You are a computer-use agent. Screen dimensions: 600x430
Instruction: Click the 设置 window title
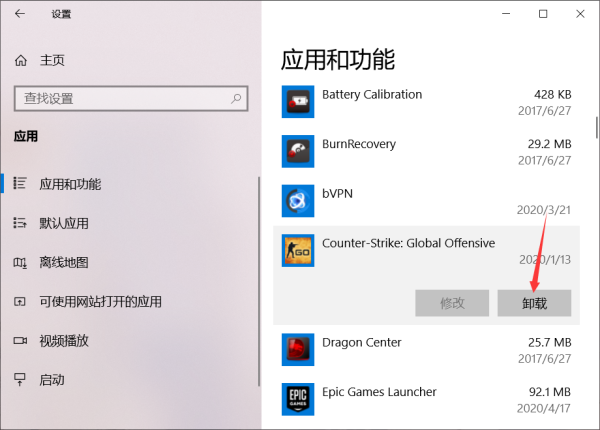coord(61,14)
